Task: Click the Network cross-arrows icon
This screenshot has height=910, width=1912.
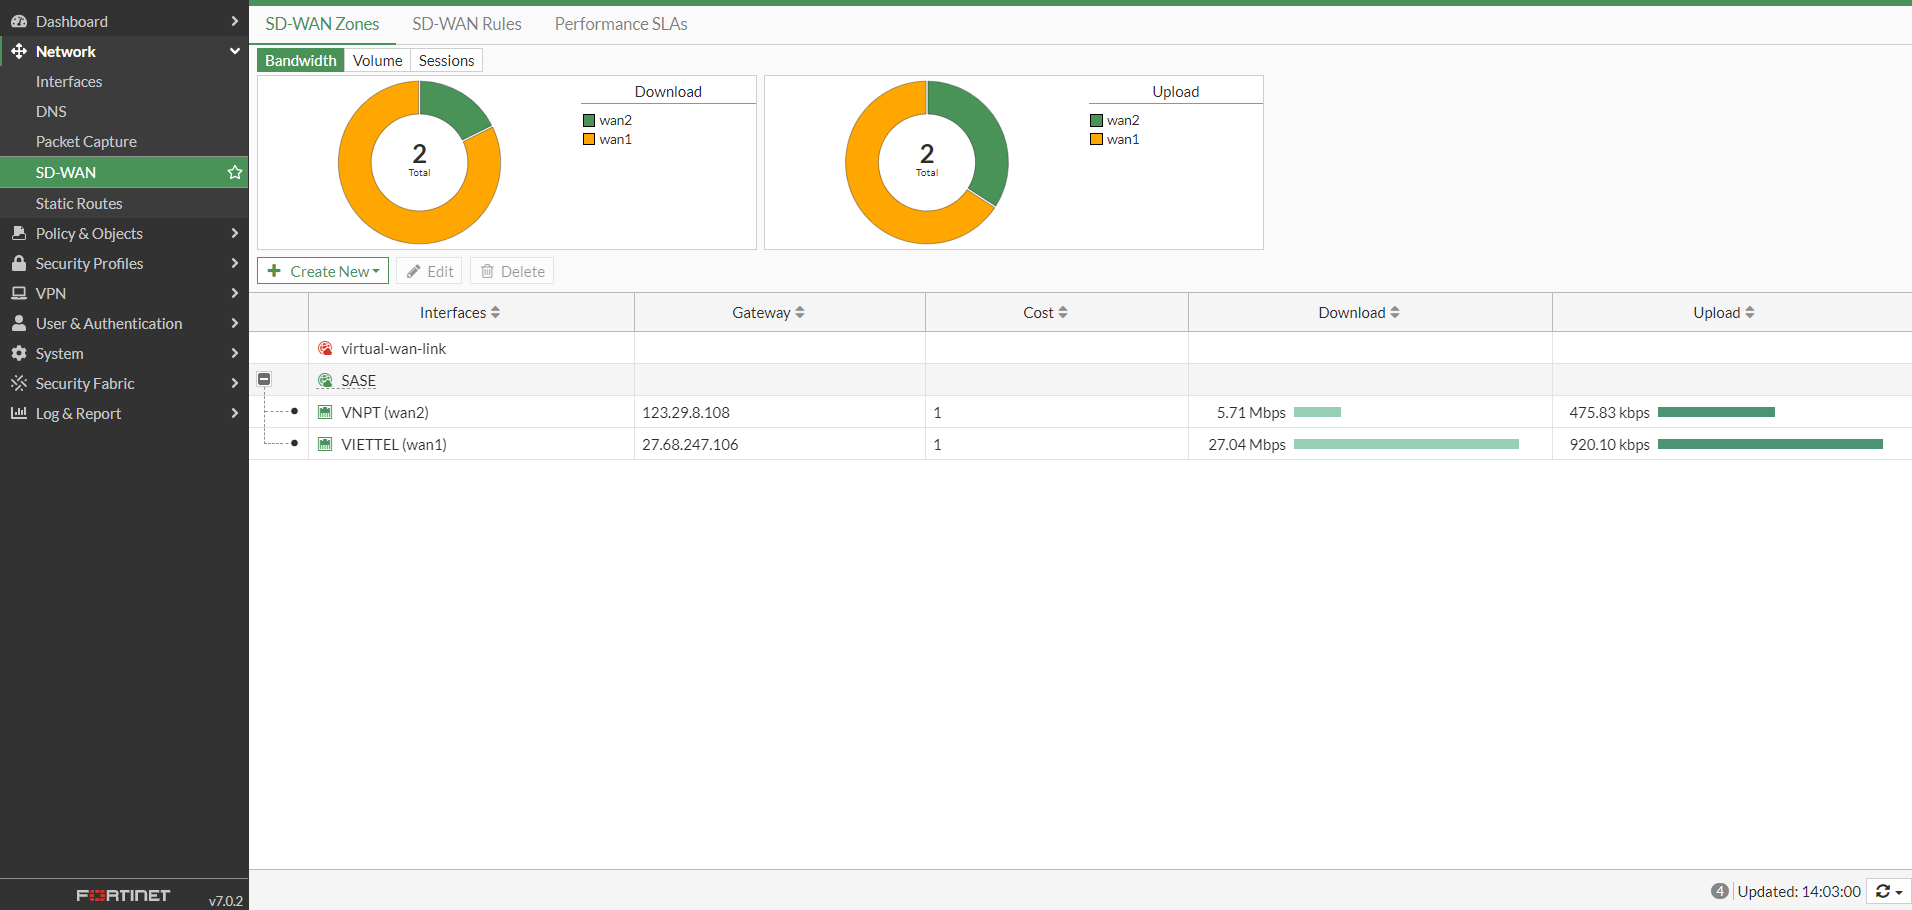Action: pyautogui.click(x=19, y=51)
